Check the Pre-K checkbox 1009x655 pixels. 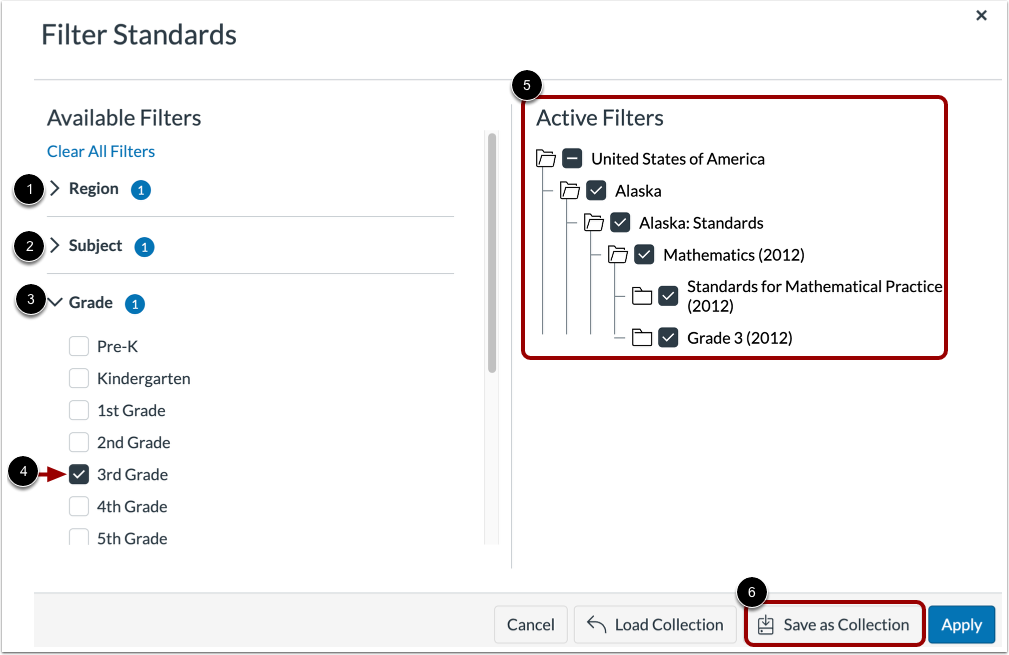click(79, 346)
